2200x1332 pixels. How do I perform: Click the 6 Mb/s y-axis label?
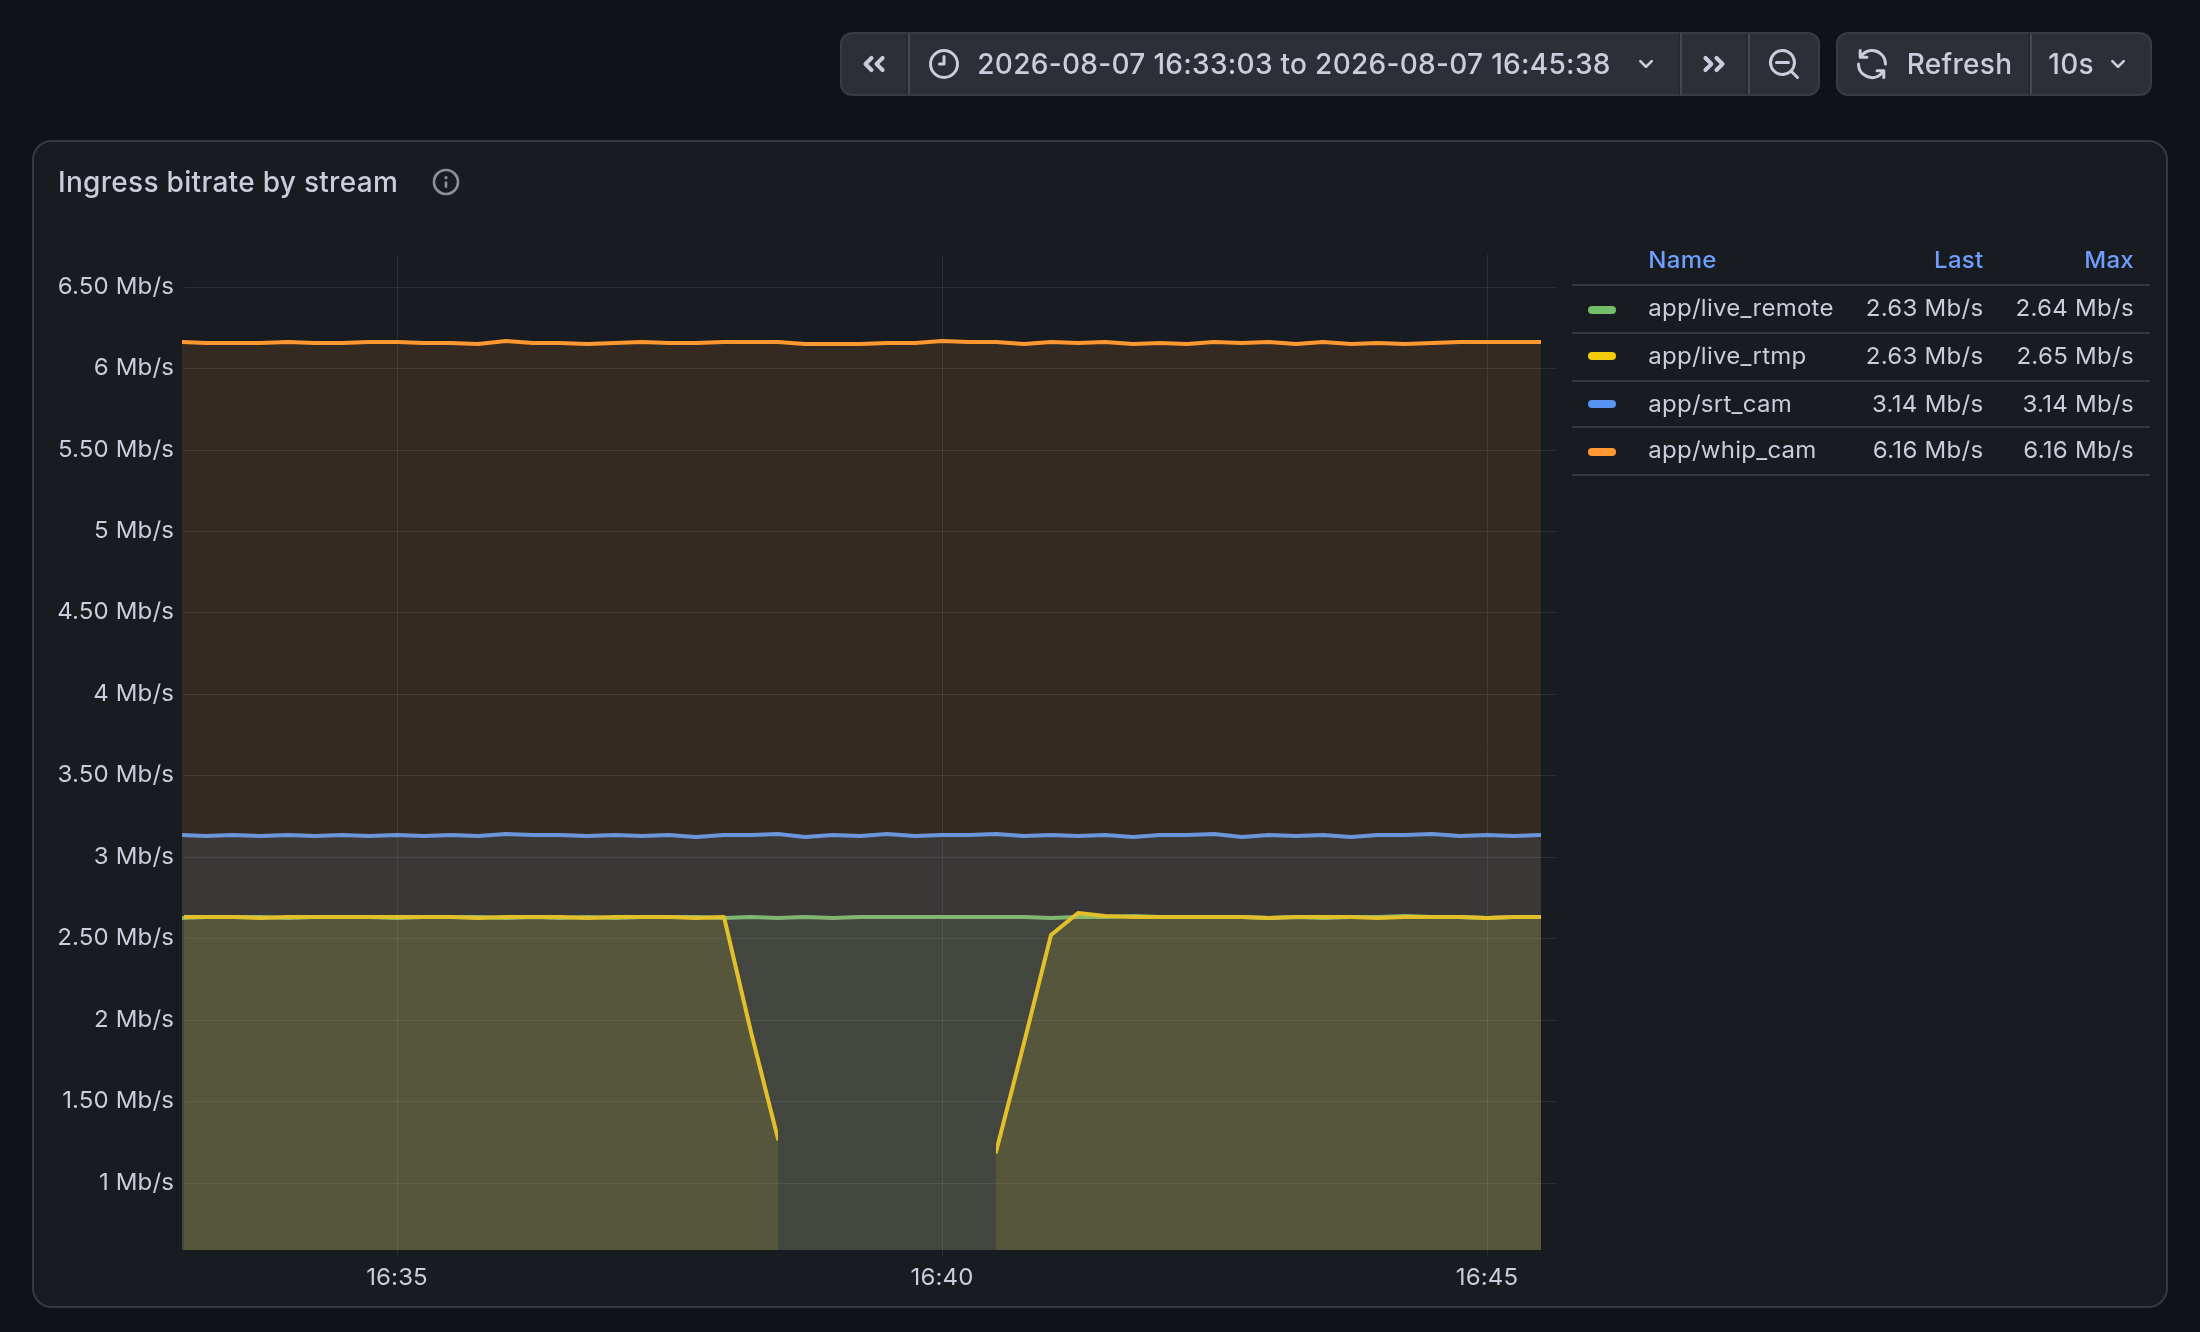point(134,367)
